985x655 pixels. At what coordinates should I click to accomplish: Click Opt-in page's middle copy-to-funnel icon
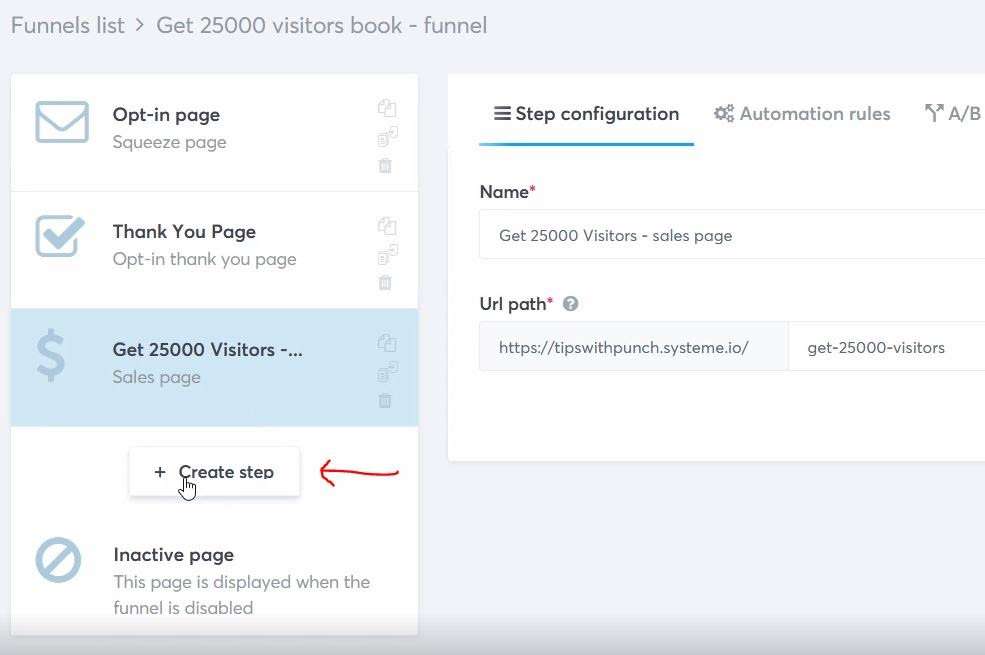tap(387, 136)
